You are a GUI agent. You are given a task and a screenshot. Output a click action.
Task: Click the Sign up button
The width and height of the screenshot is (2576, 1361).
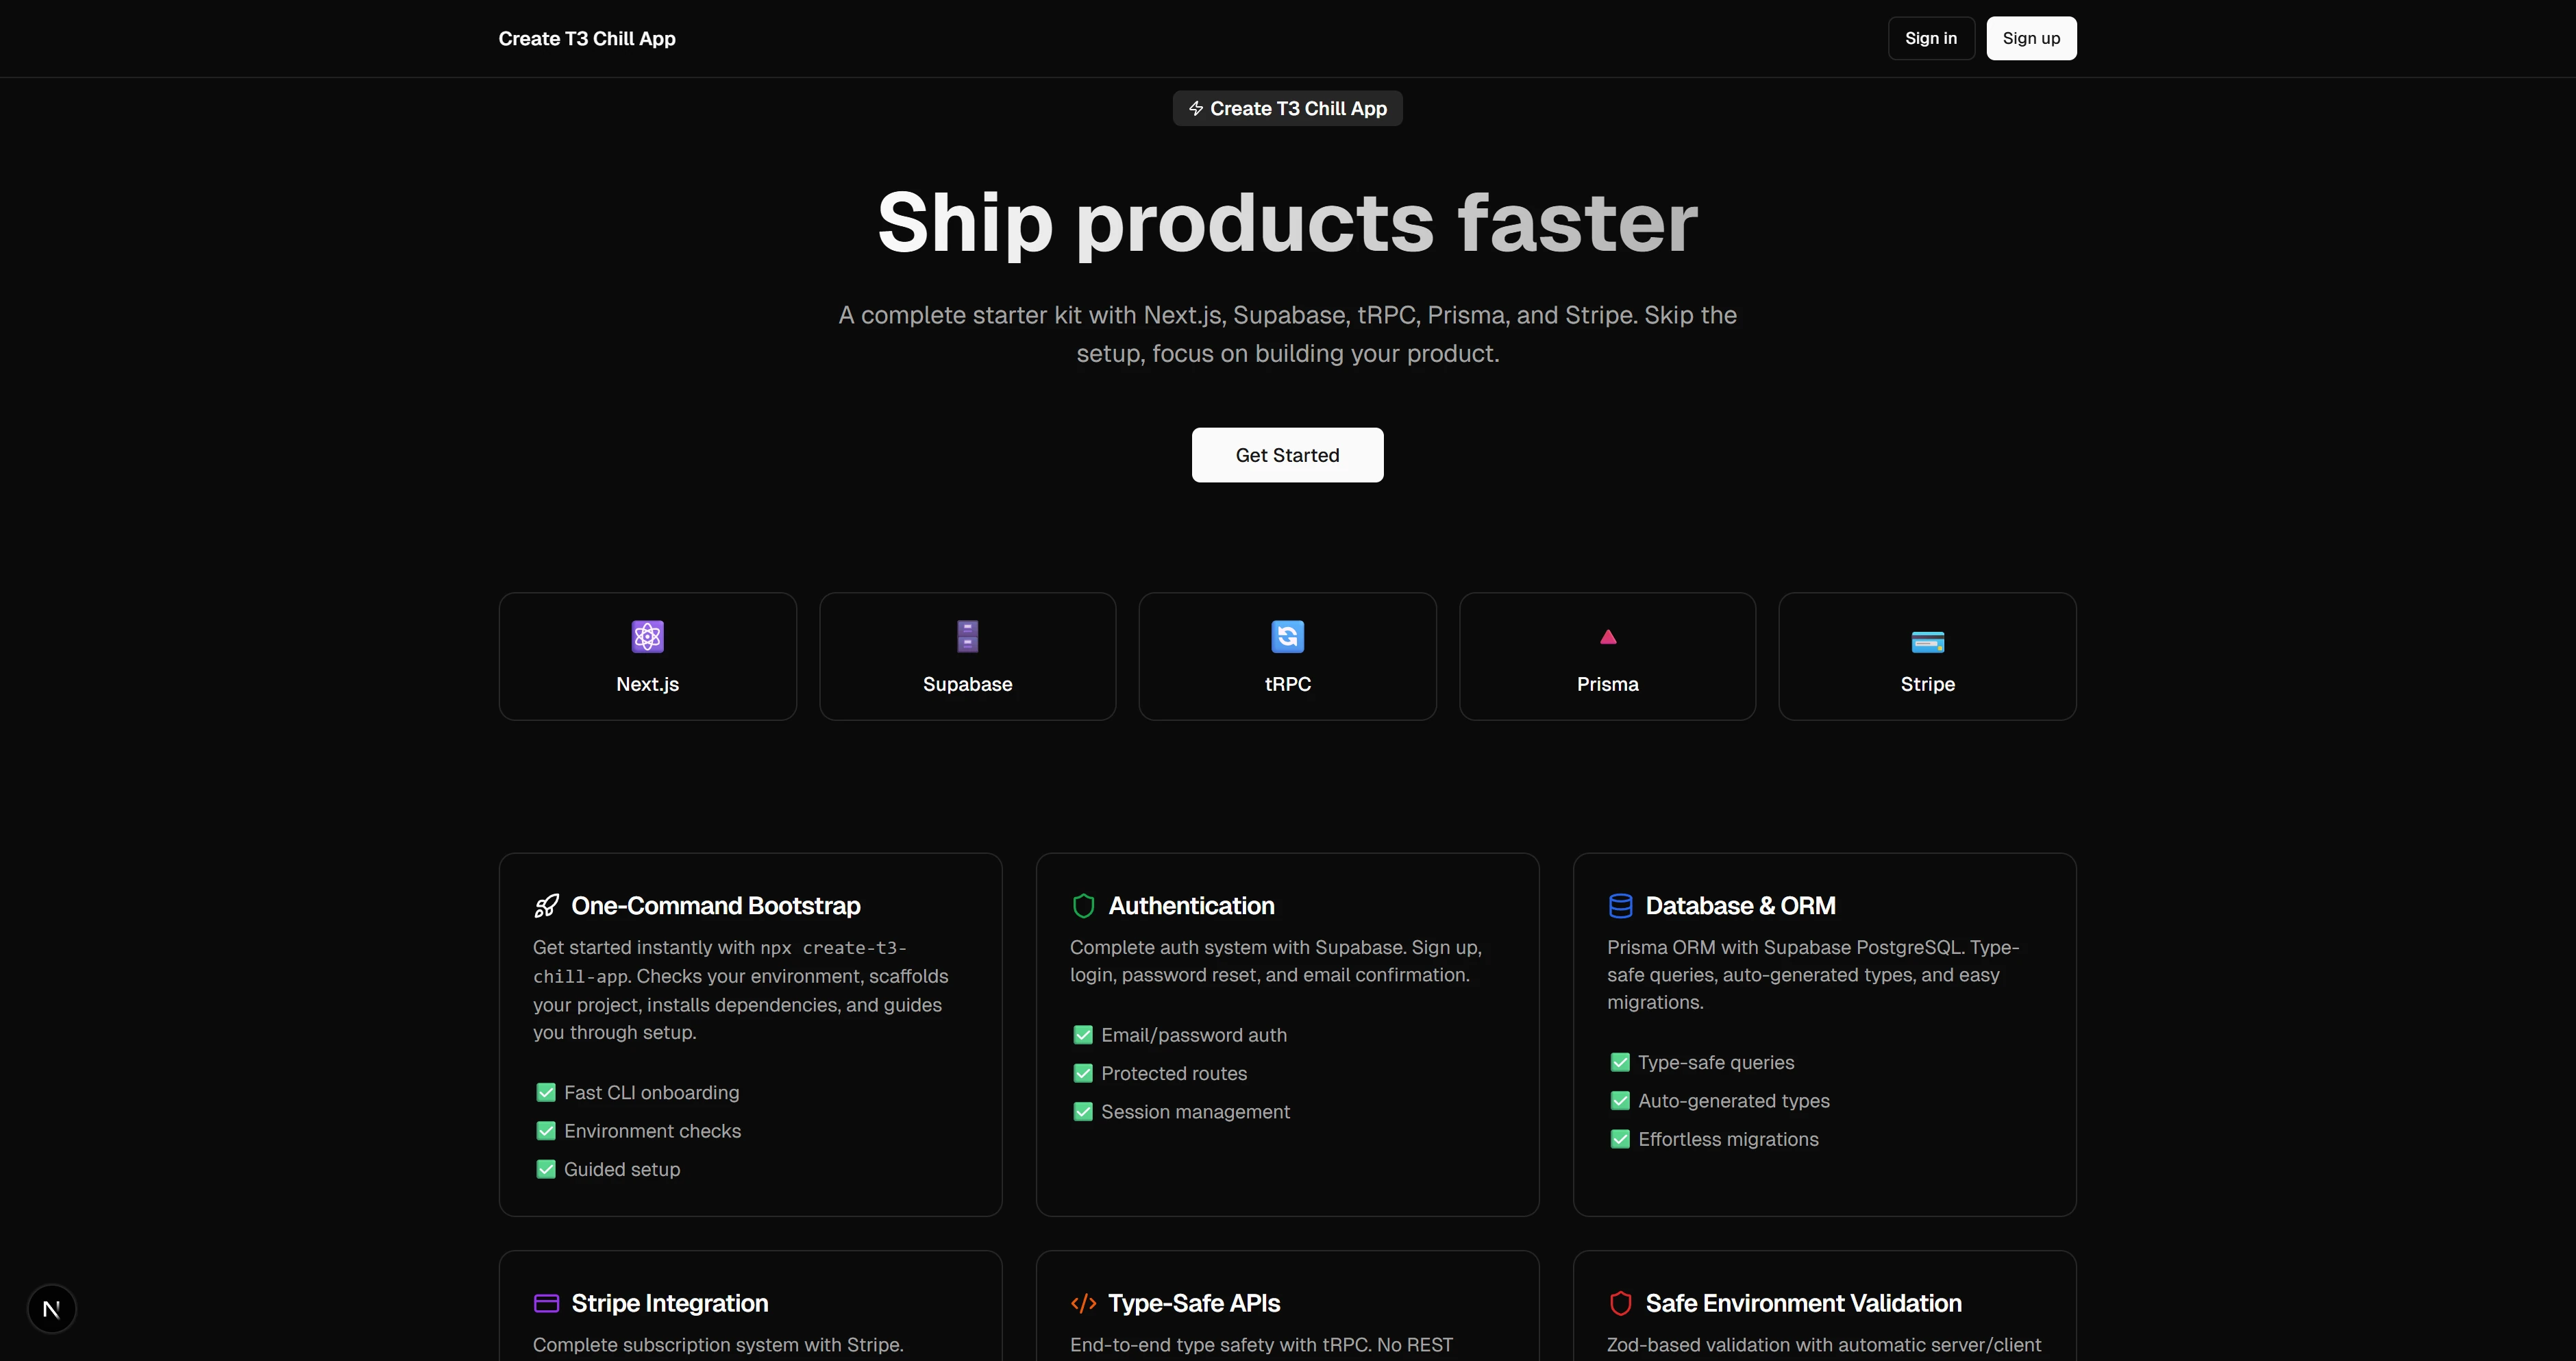point(2031,38)
